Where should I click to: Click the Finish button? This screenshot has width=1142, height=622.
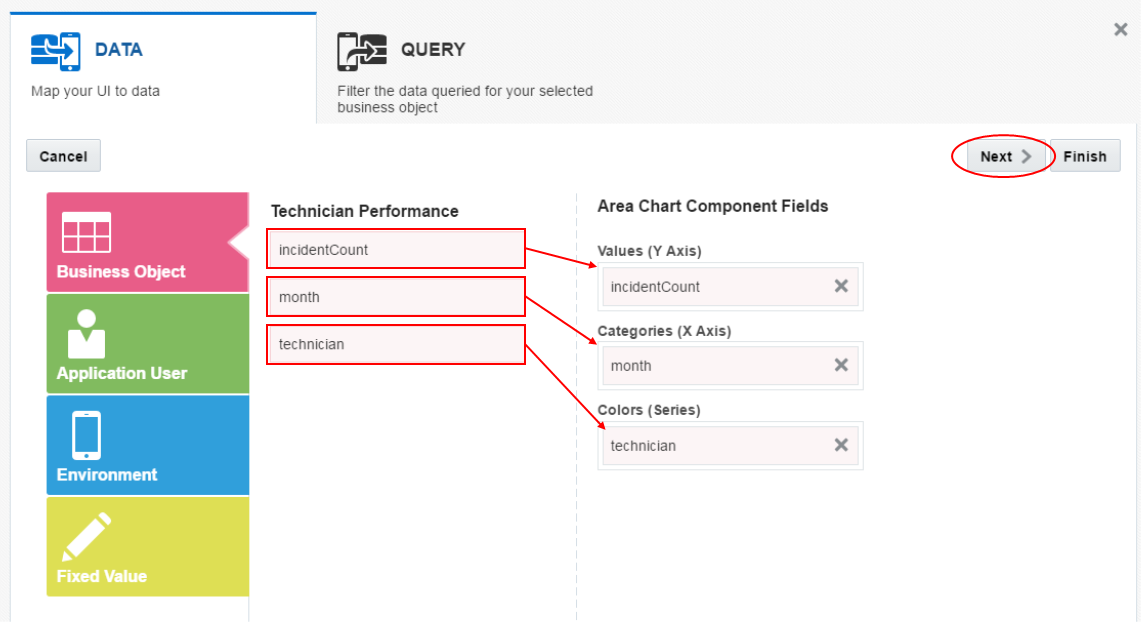(x=1085, y=157)
